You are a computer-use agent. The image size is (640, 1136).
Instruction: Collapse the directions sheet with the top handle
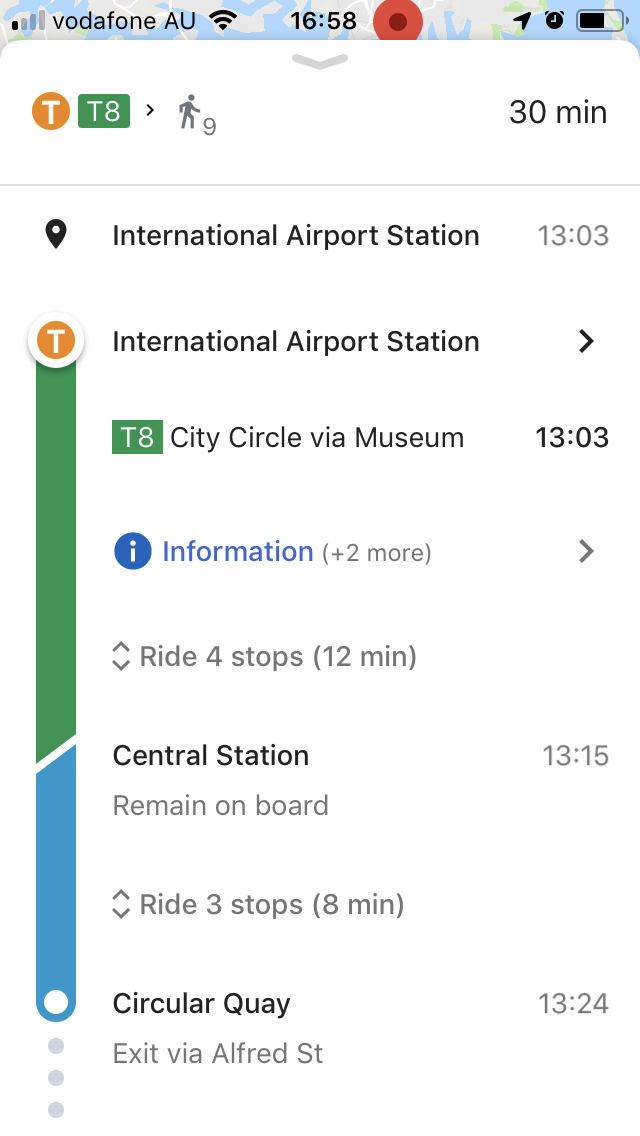(x=320, y=62)
